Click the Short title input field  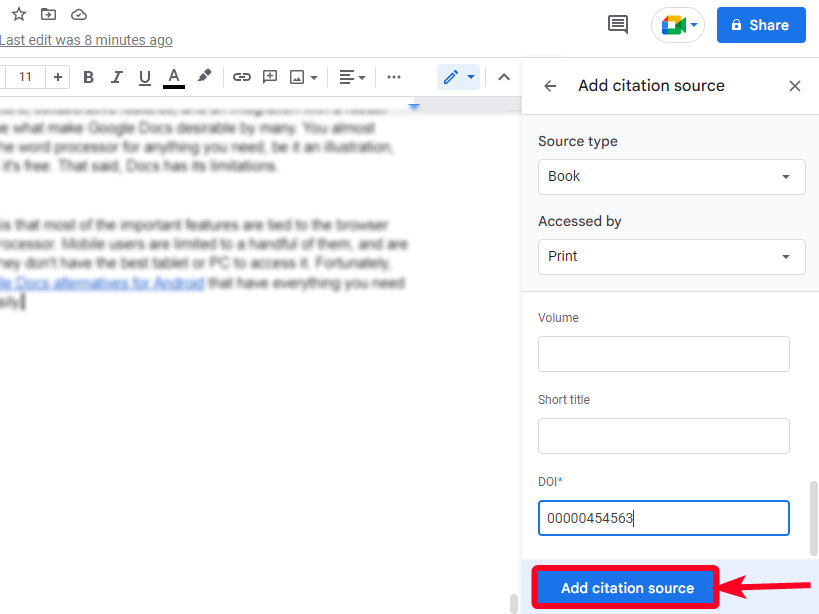pos(663,436)
